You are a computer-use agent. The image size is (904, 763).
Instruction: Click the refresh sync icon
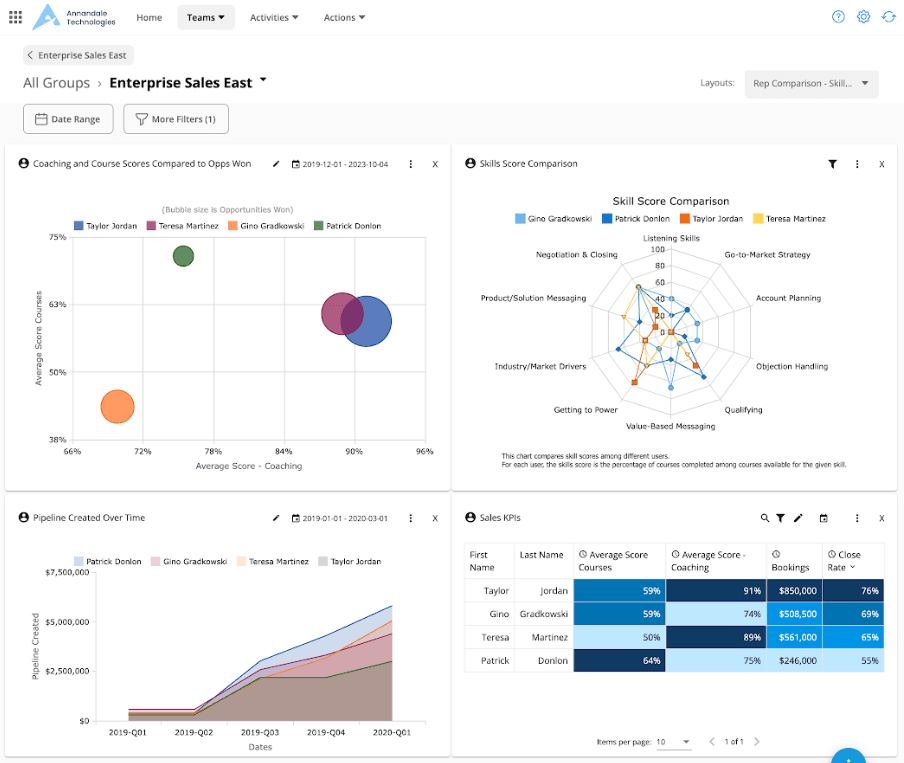(x=889, y=17)
